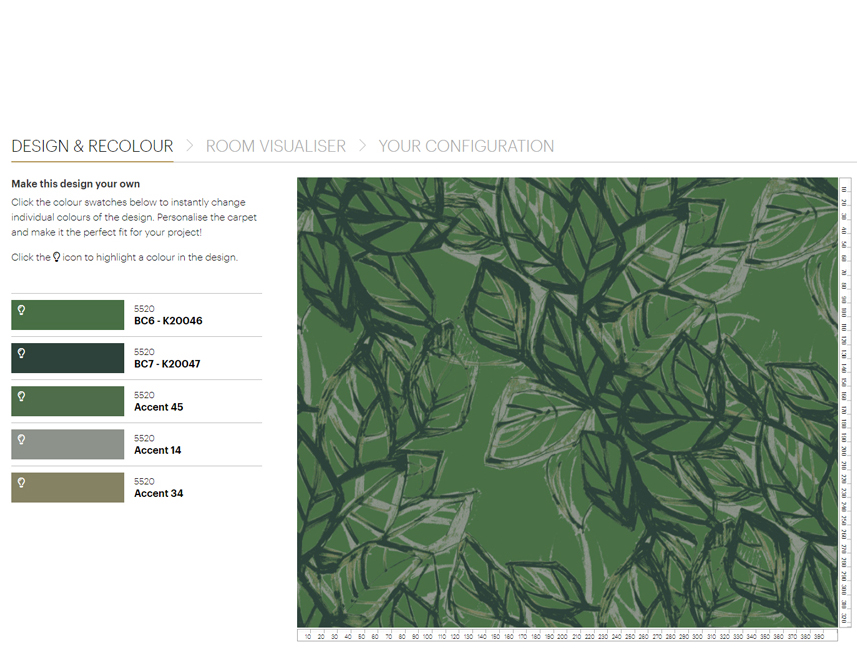The width and height of the screenshot is (861, 650).
Task: Click the chevron after DESIGN & RECOLOUR
Action: (189, 145)
